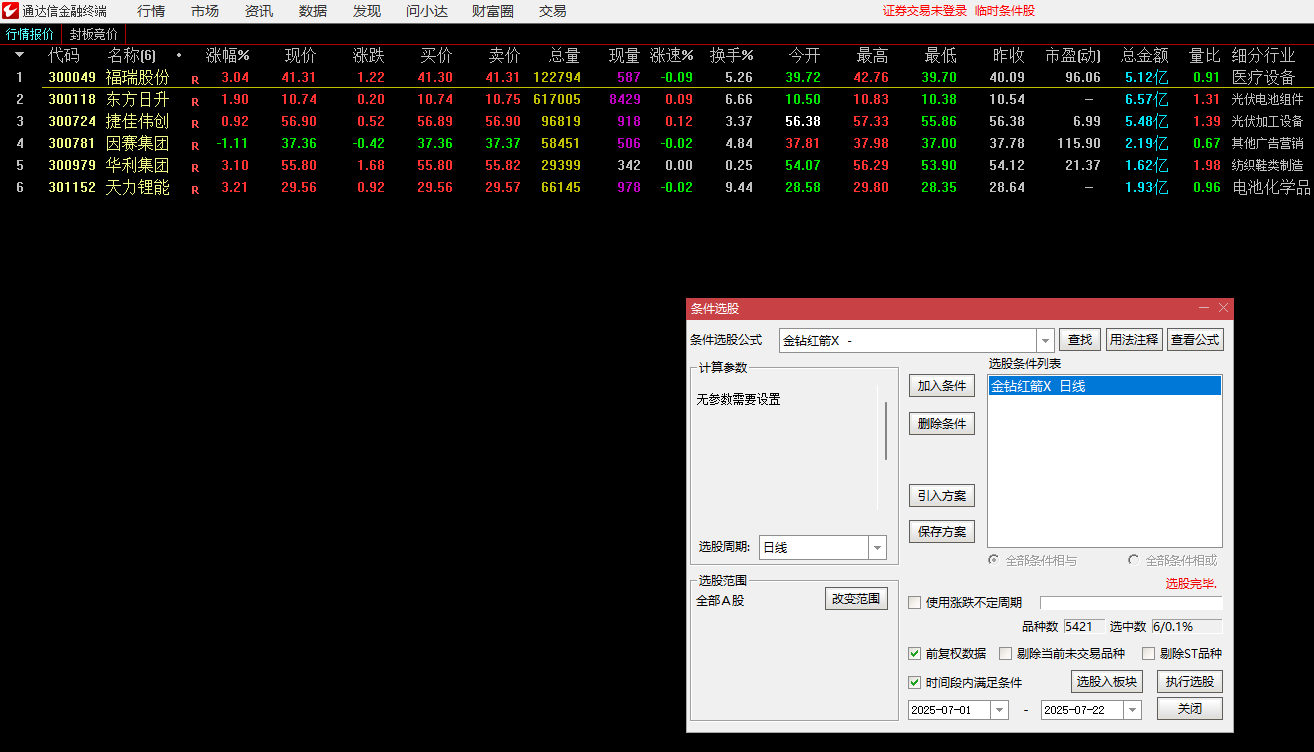The width and height of the screenshot is (1314, 752).
Task: Select 金钻红箭X 日线 in condition list
Action: pyautogui.click(x=1104, y=386)
